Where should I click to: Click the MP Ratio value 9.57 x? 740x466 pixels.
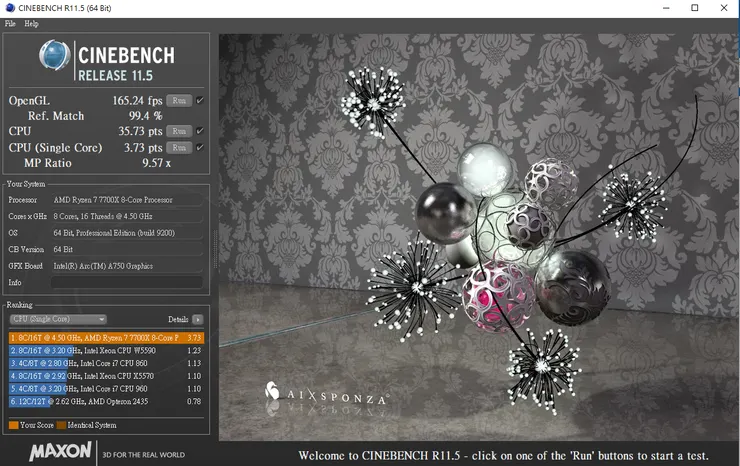tap(156, 163)
